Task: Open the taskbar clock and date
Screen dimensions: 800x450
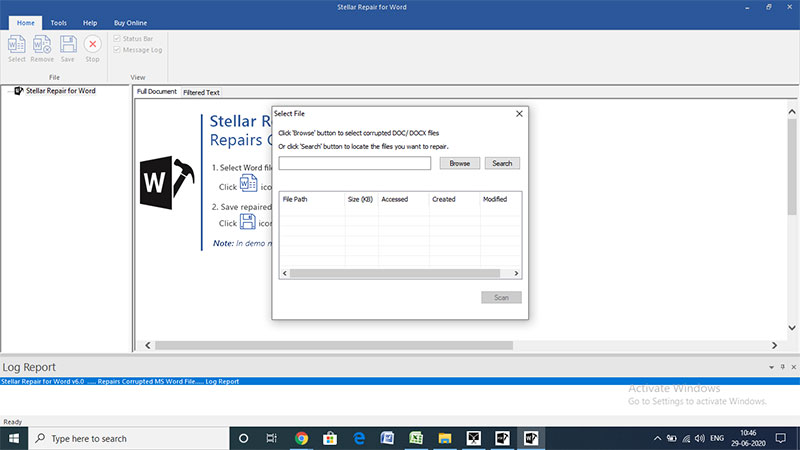Action: 748,438
